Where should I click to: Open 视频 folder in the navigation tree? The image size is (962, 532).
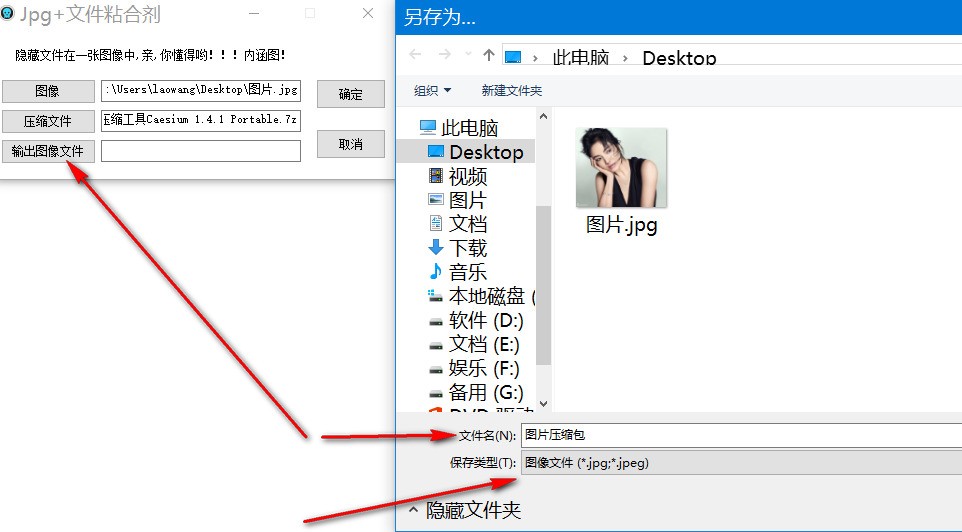pos(468,177)
